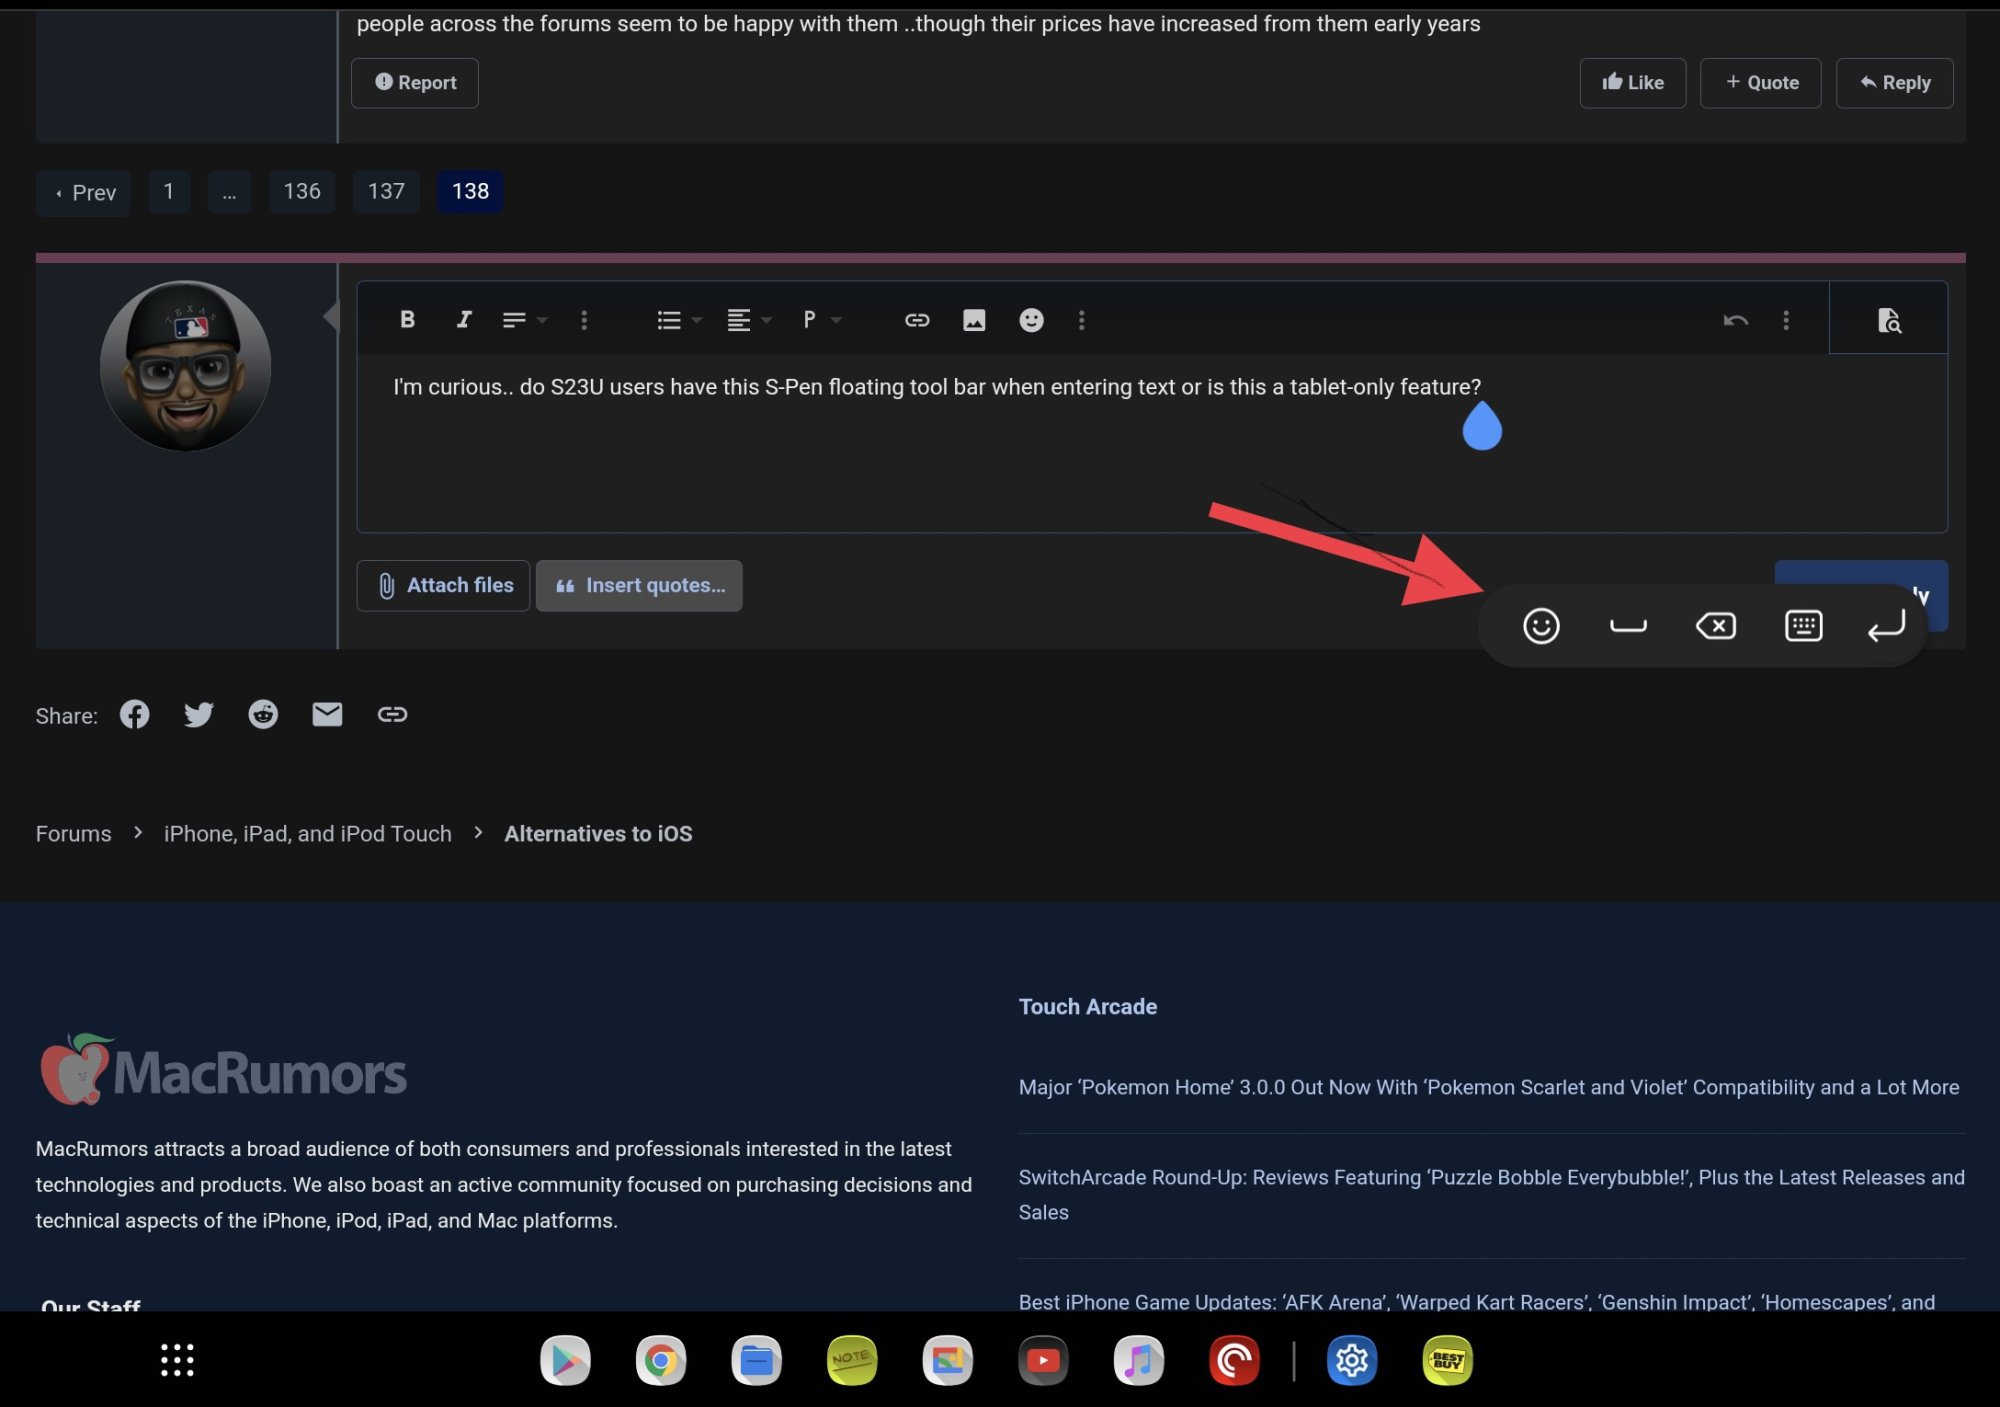This screenshot has width=2000, height=1407.
Task: Open Alternatives to iOS breadcrumb link
Action: coord(598,833)
